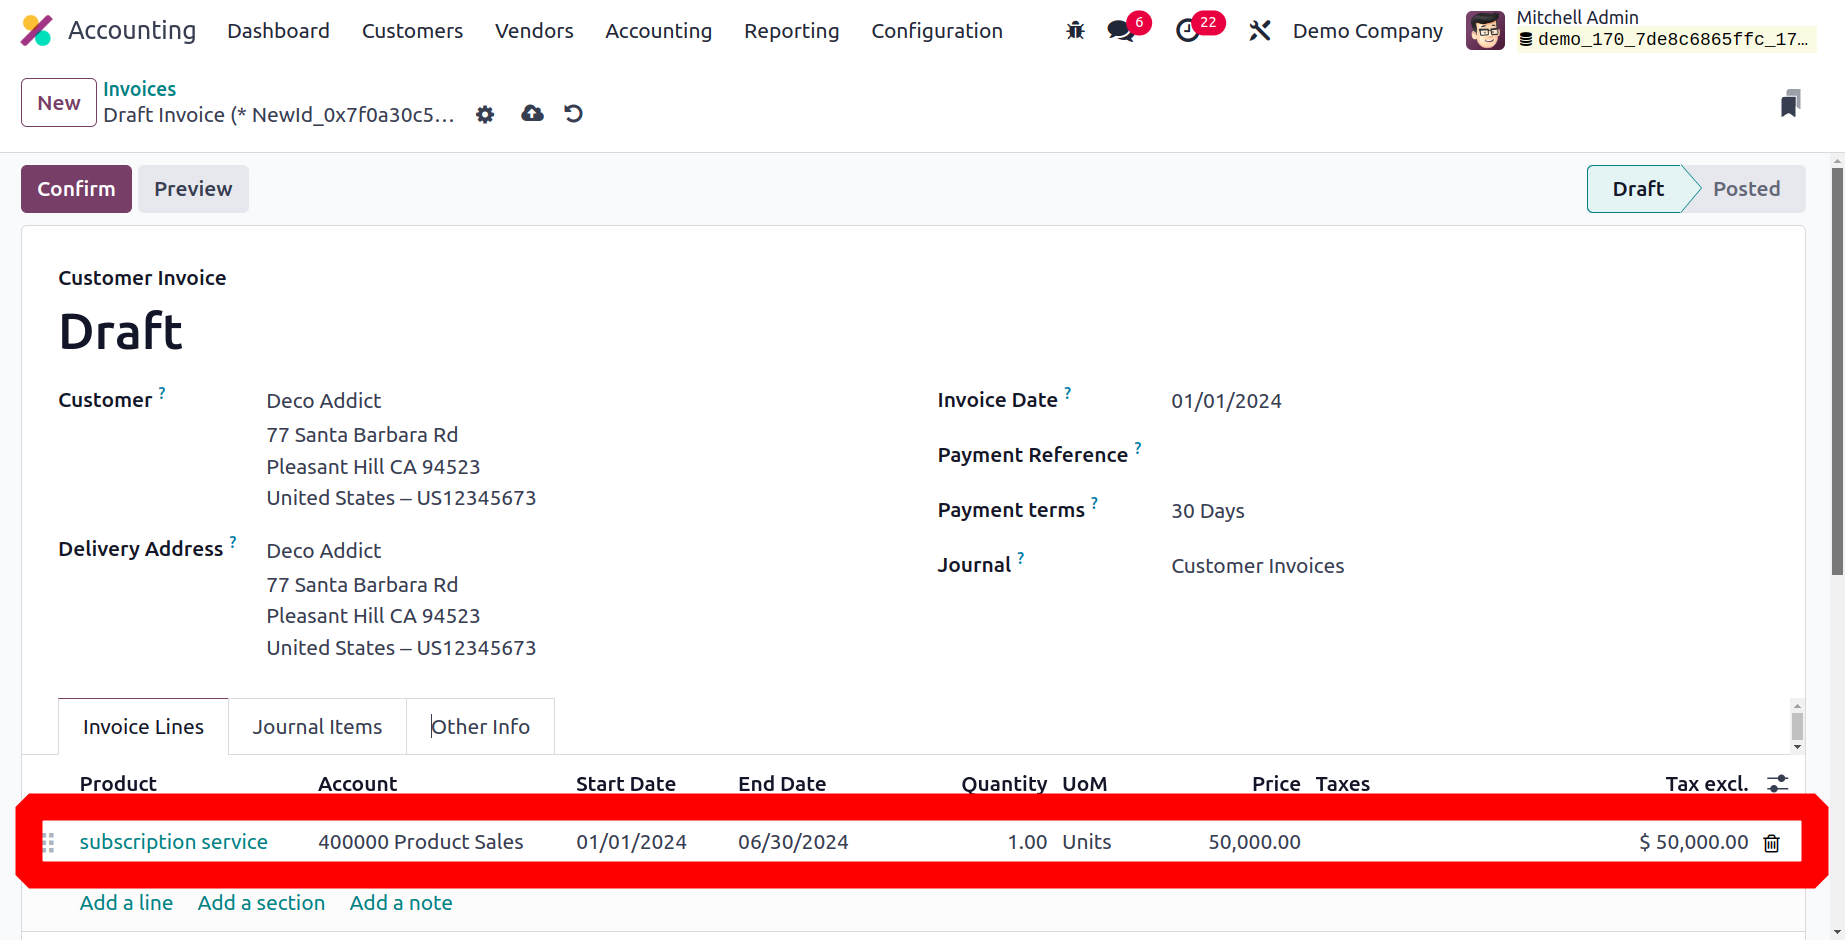1845x940 pixels.
Task: Go back via the Invoices breadcrumb link
Action: (139, 89)
